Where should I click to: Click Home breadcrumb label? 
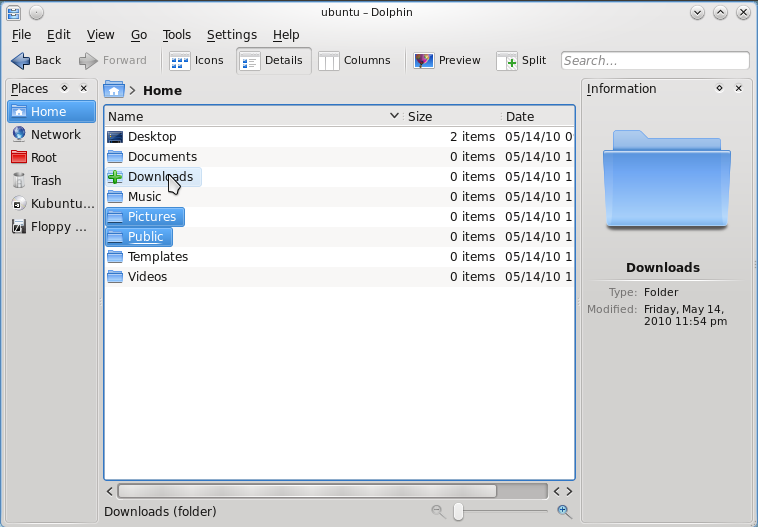coord(162,90)
